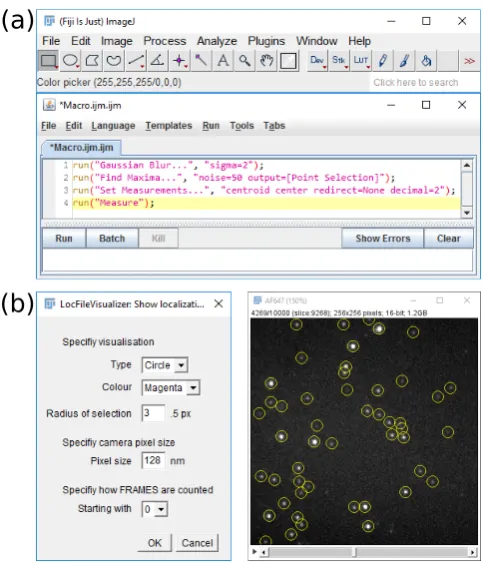Open ImageJ Window menu

[x=317, y=41]
